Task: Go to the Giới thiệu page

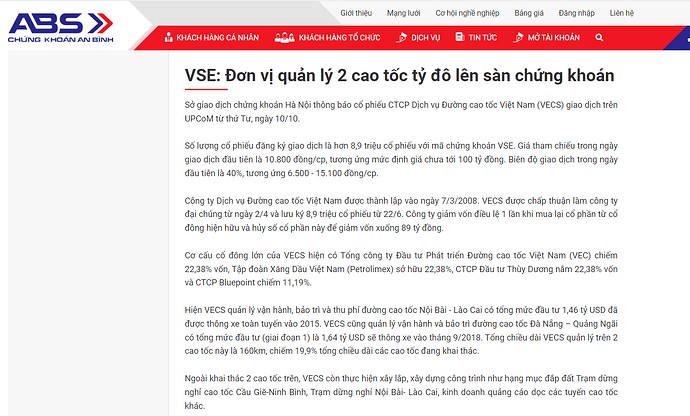Action: pyautogui.click(x=356, y=13)
